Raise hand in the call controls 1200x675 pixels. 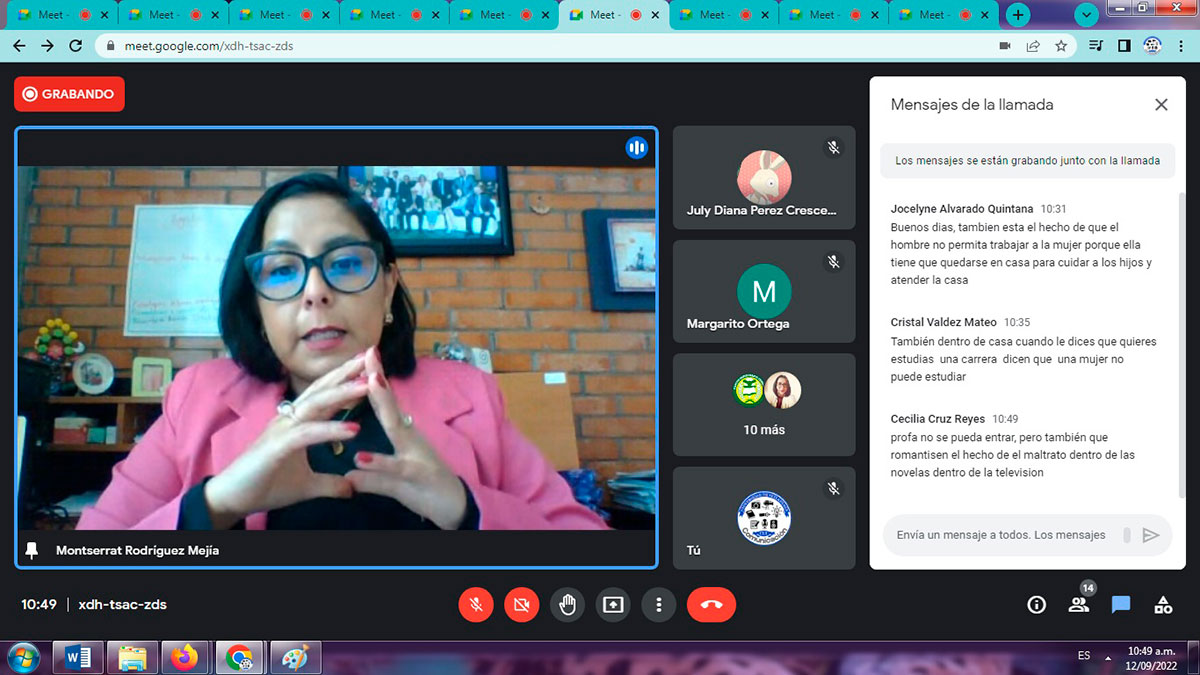pyautogui.click(x=567, y=605)
